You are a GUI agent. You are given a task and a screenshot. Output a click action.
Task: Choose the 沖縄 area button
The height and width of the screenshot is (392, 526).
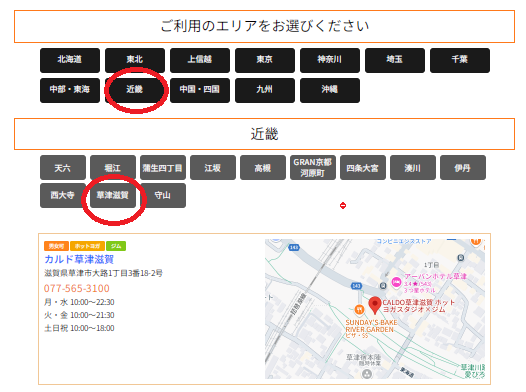coord(330,90)
